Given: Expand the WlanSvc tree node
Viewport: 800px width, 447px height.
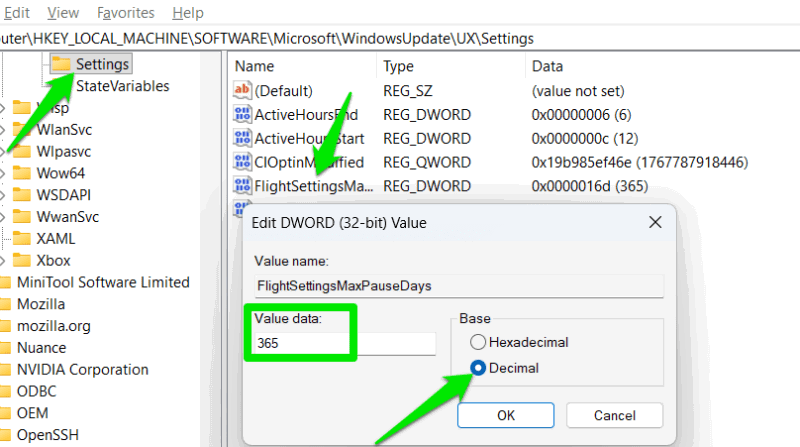Looking at the screenshot, I should [x=3, y=130].
